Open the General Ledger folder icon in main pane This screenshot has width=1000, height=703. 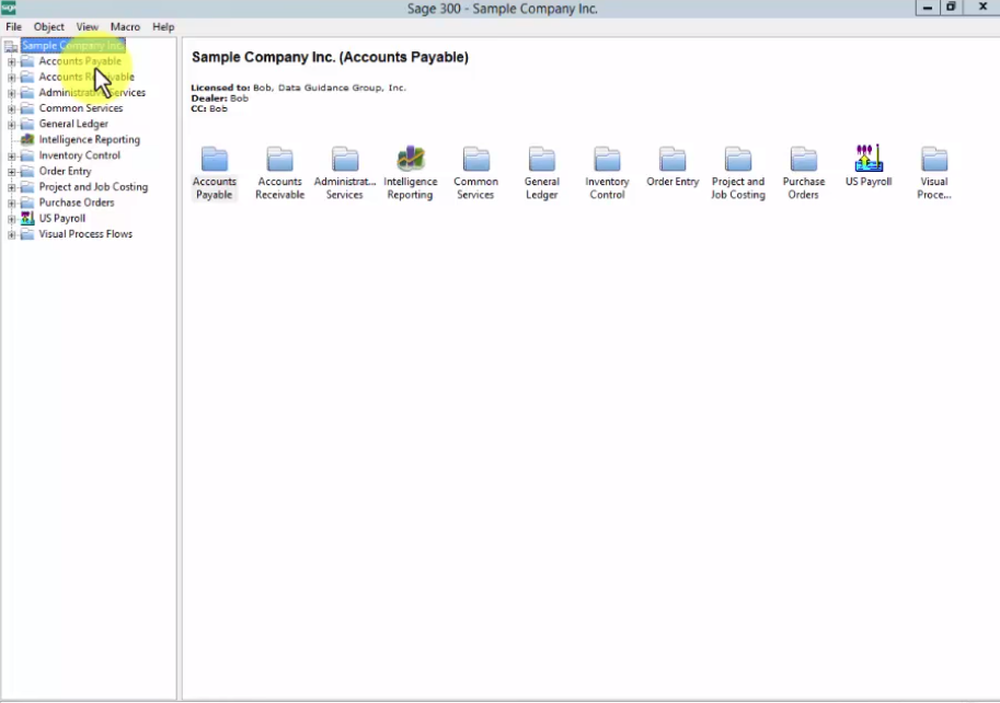(542, 159)
